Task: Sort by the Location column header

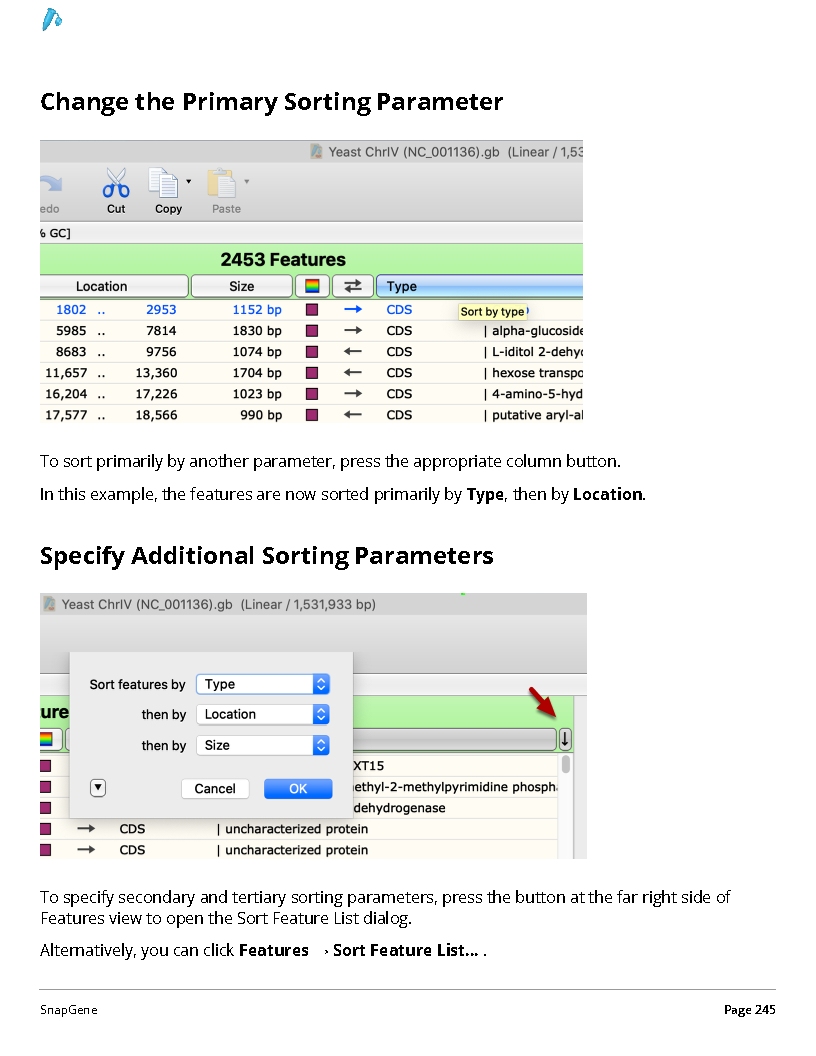Action: 114,286
